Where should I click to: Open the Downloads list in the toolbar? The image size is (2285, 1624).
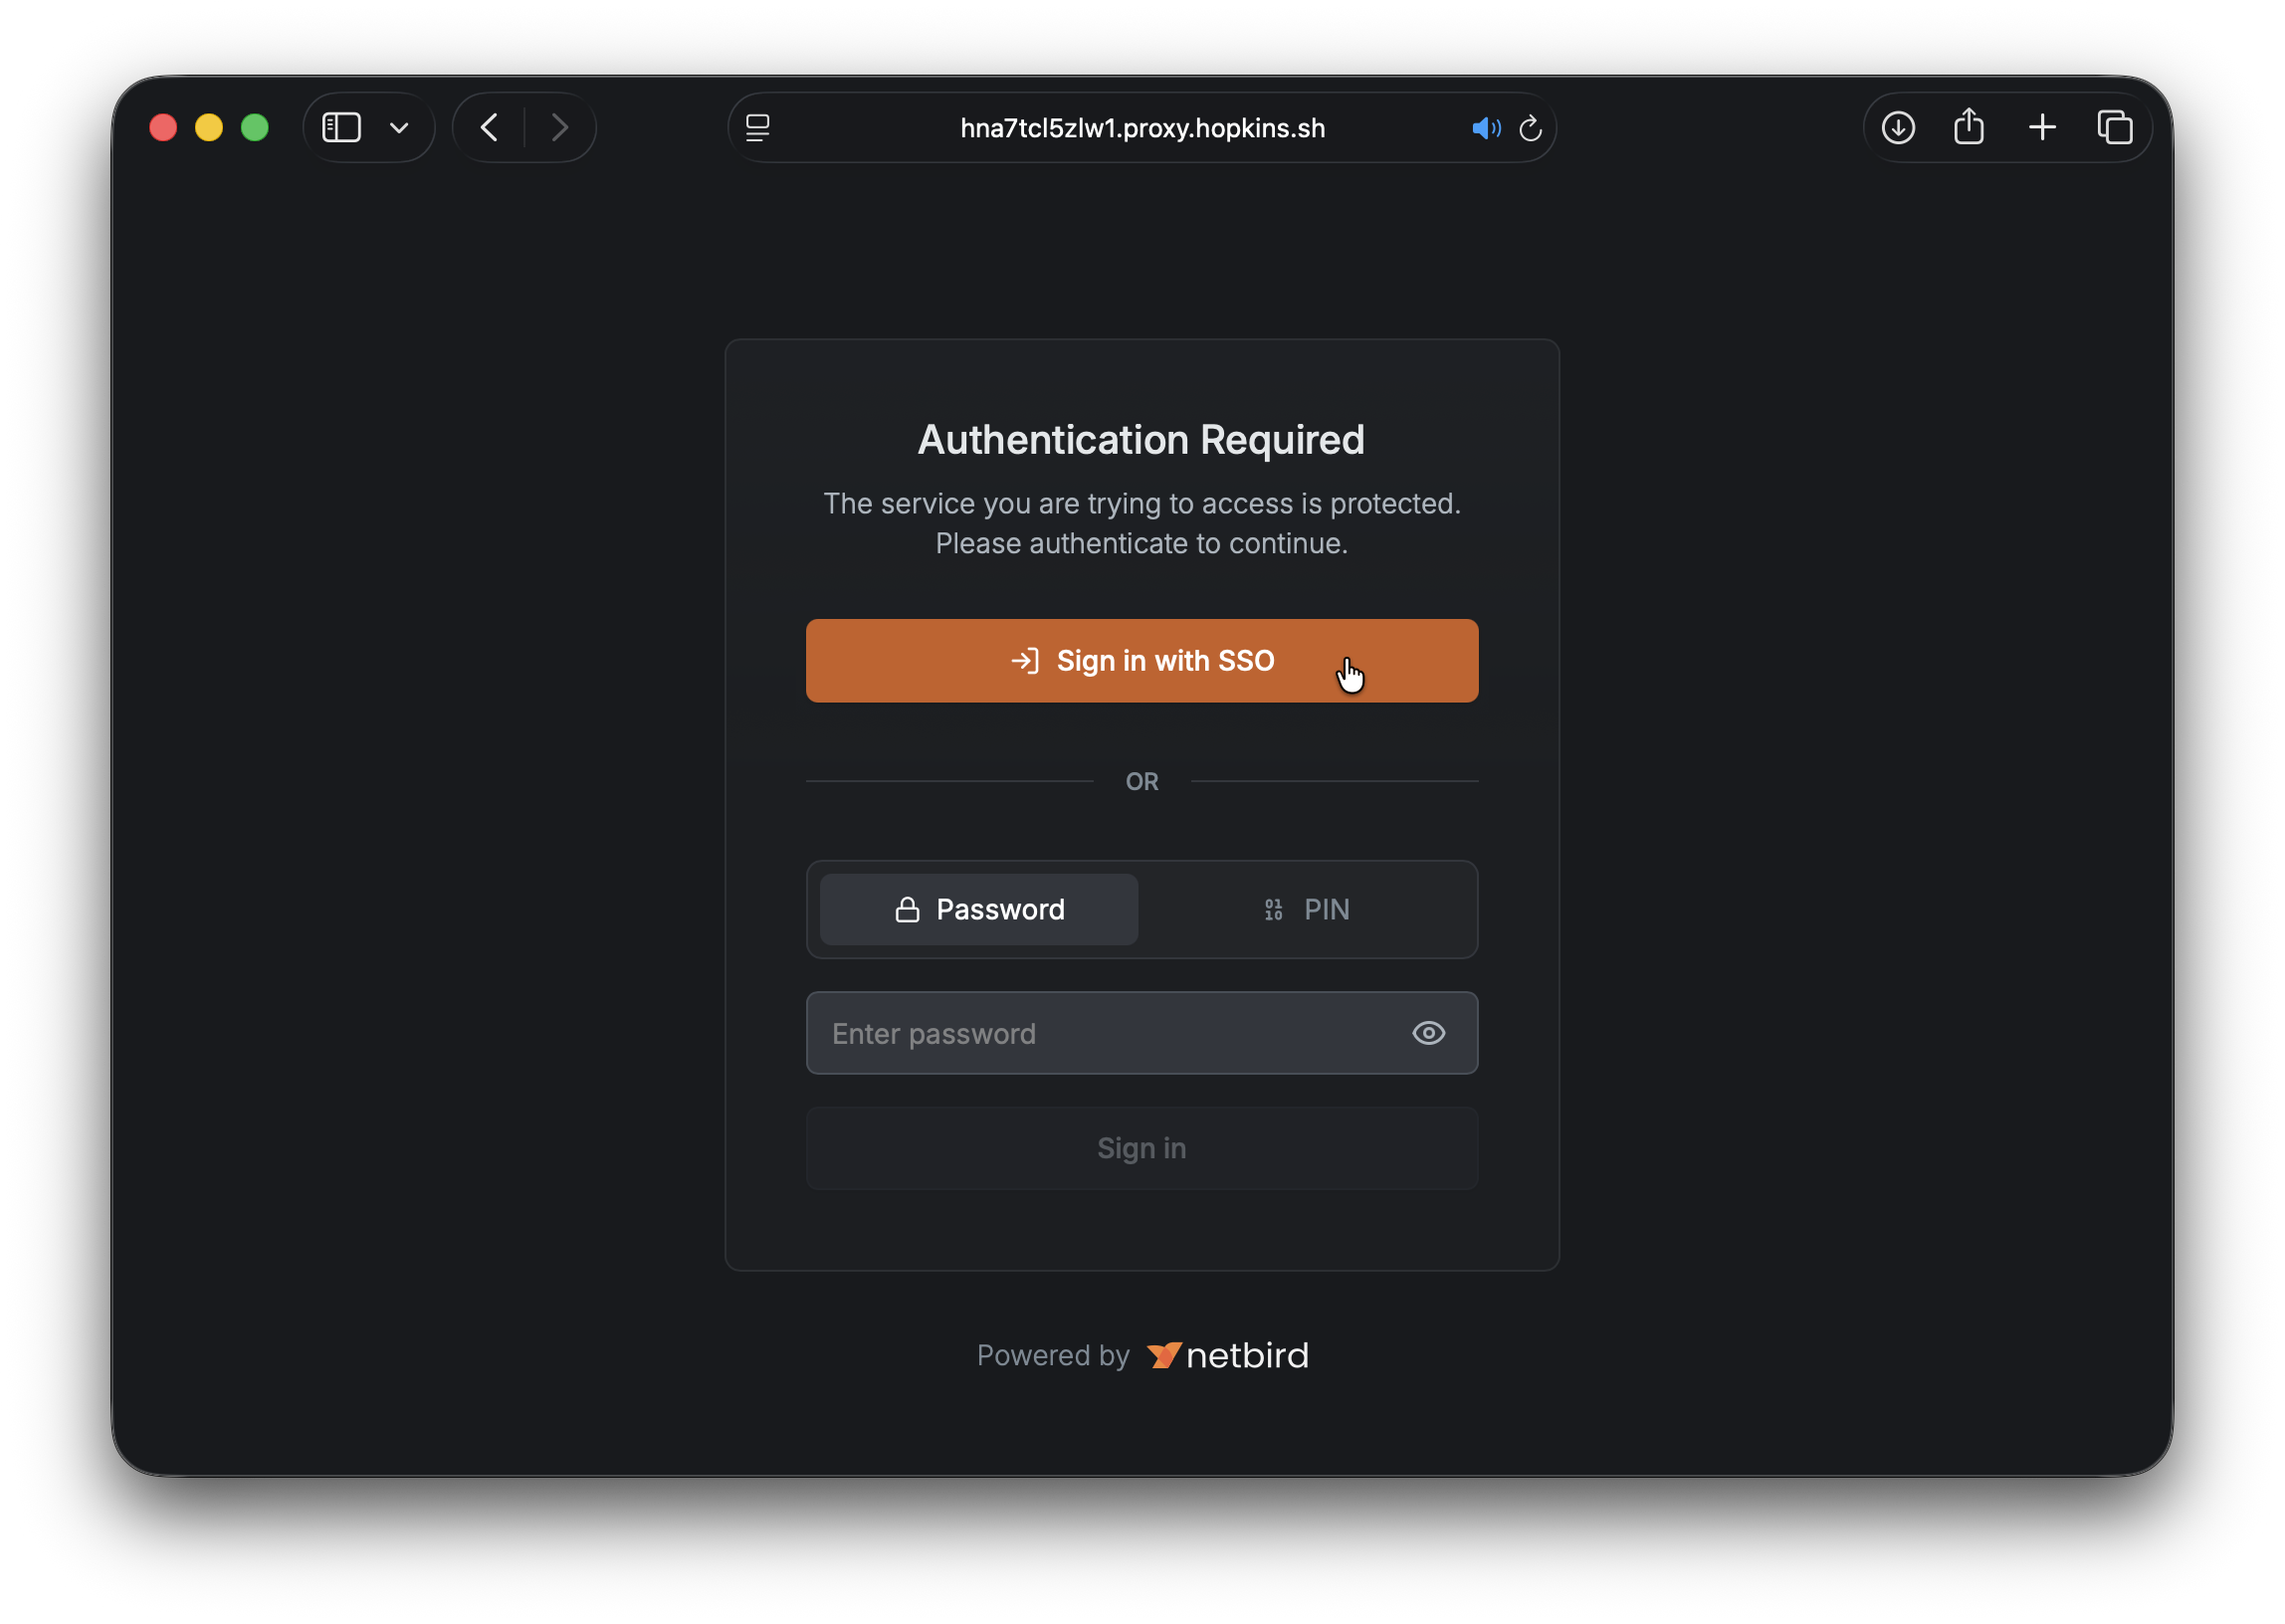click(1897, 127)
